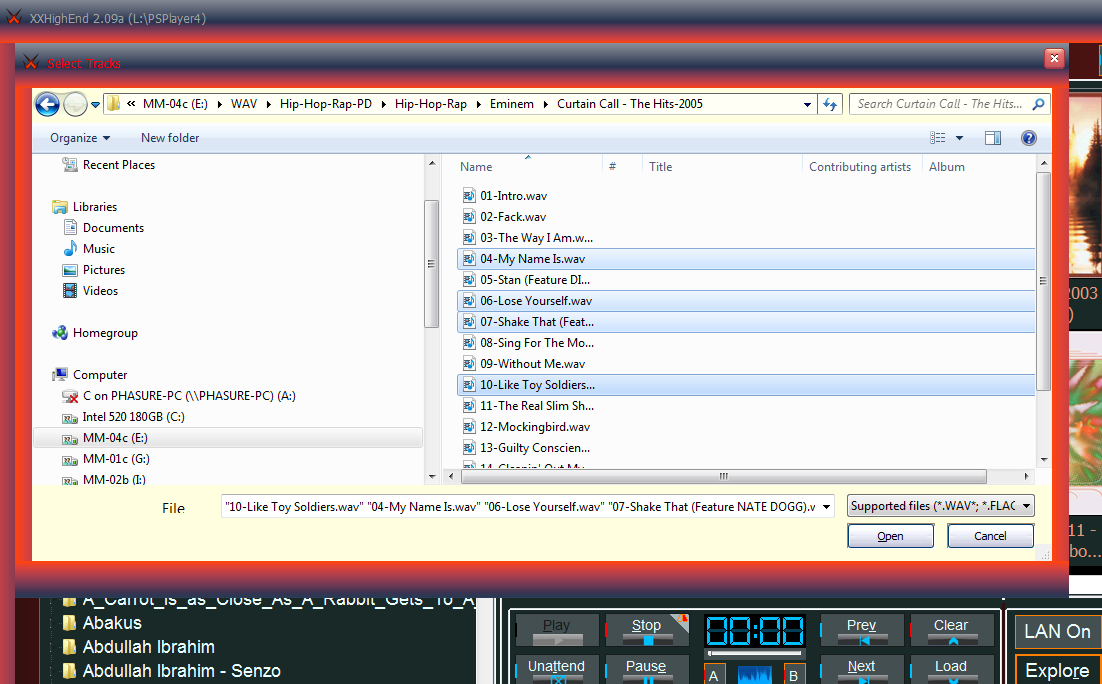This screenshot has height=684, width=1102.
Task: Click Open to load selected tracks
Action: [890, 536]
